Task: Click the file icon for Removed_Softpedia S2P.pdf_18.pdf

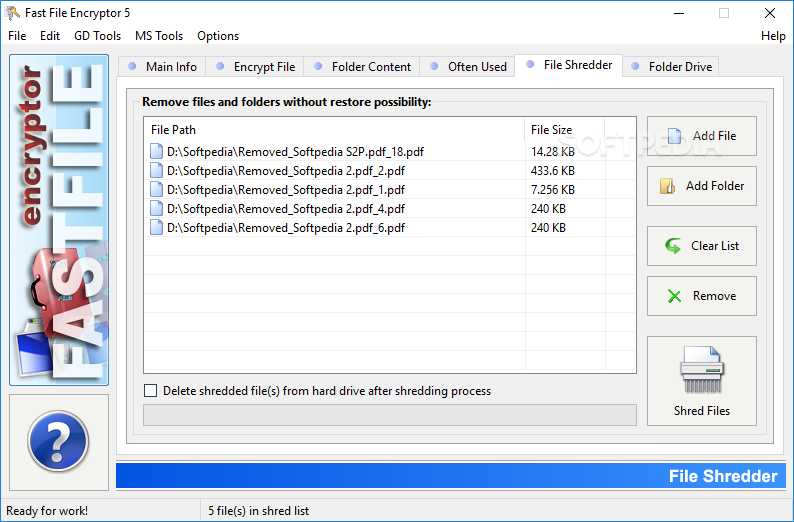Action: (156, 151)
